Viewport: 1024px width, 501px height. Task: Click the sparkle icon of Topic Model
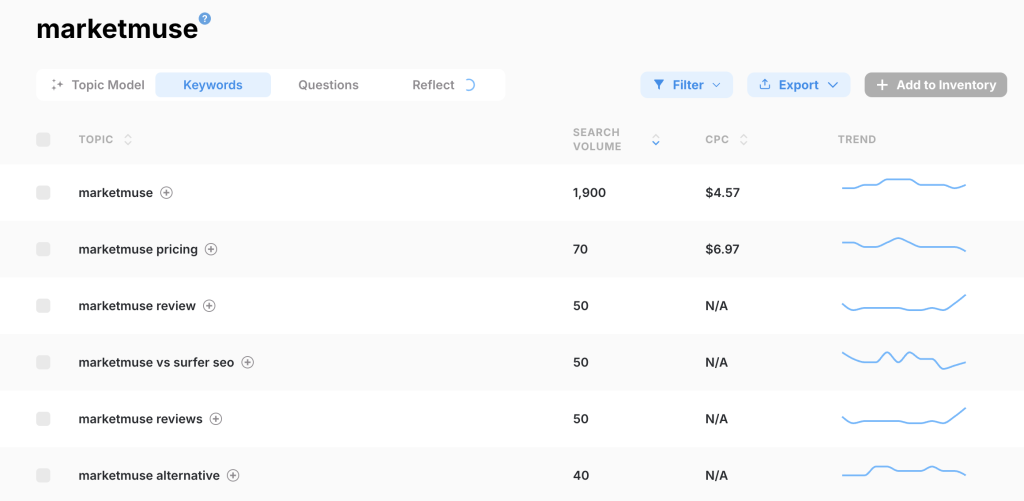57,85
